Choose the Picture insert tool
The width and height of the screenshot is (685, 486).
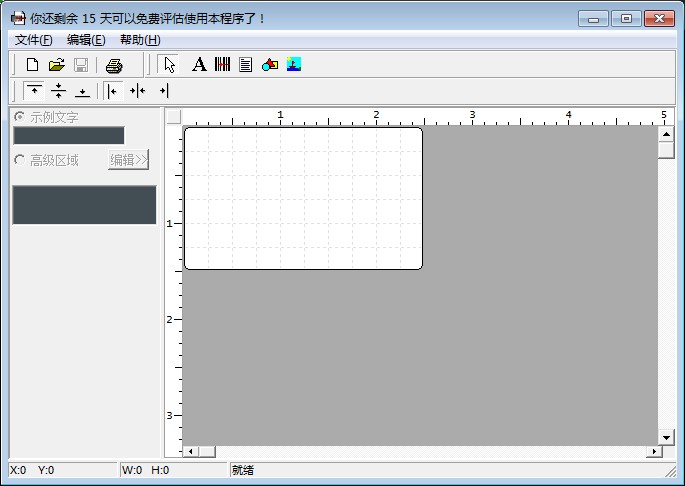pos(294,65)
